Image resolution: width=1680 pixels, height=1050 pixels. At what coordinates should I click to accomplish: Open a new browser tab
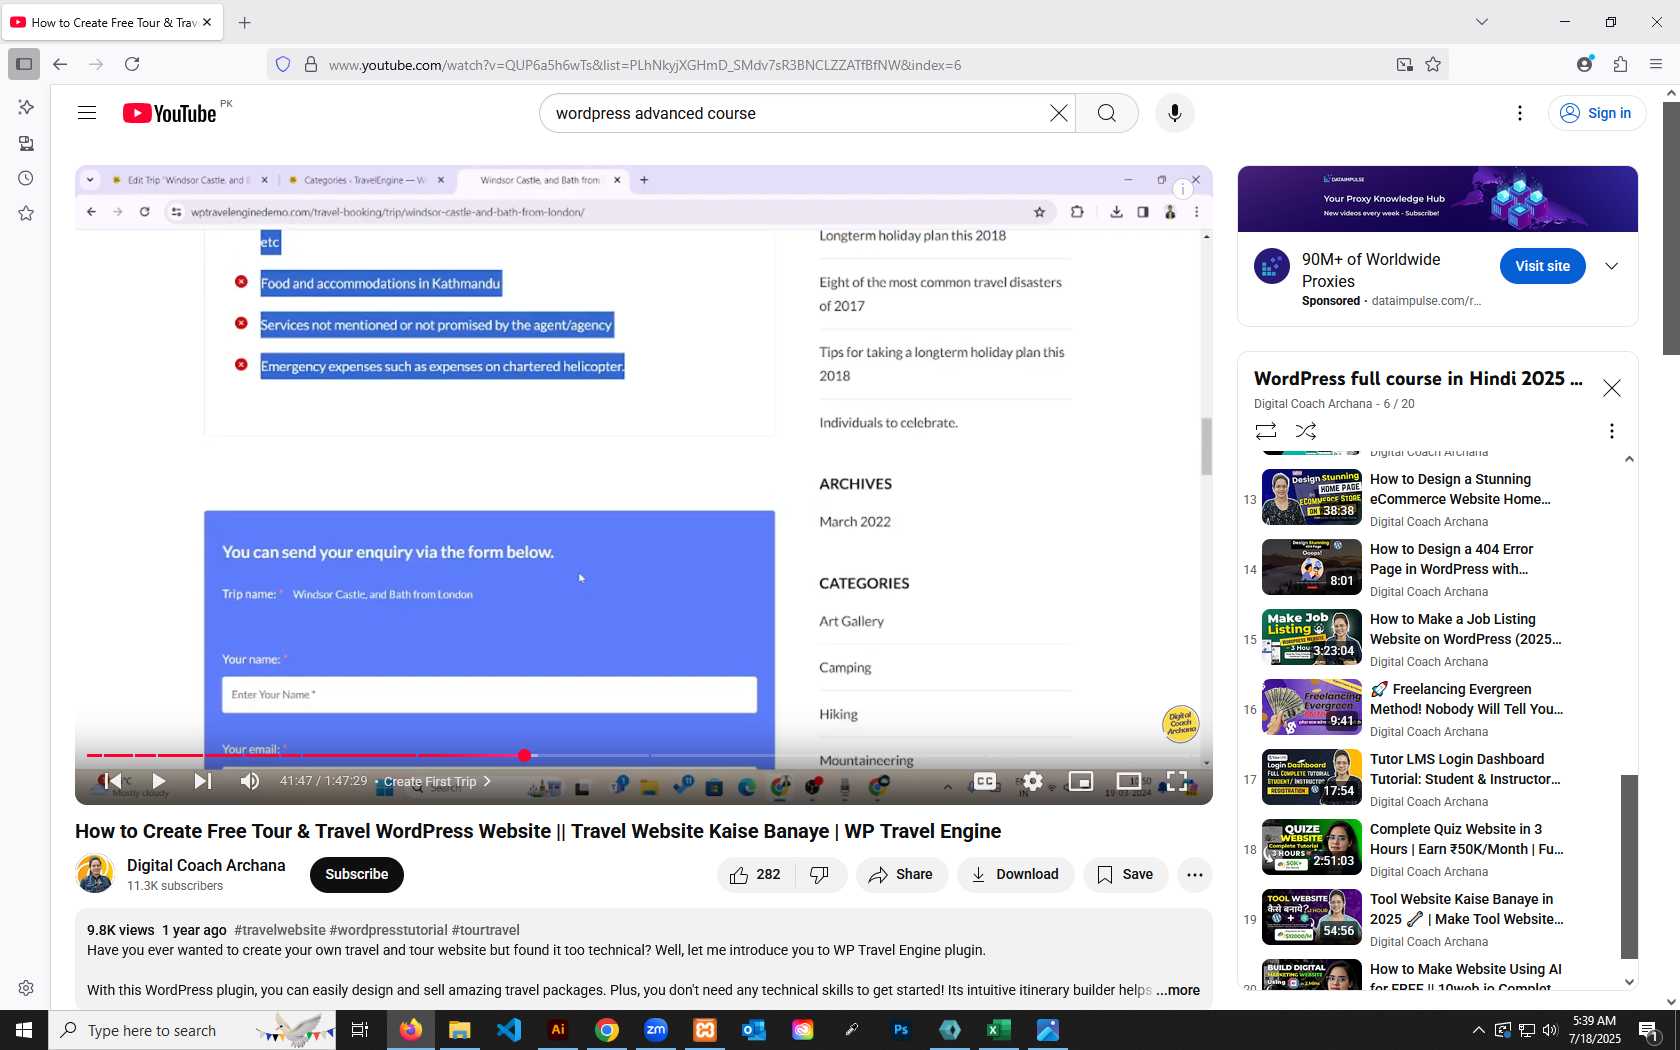245,22
